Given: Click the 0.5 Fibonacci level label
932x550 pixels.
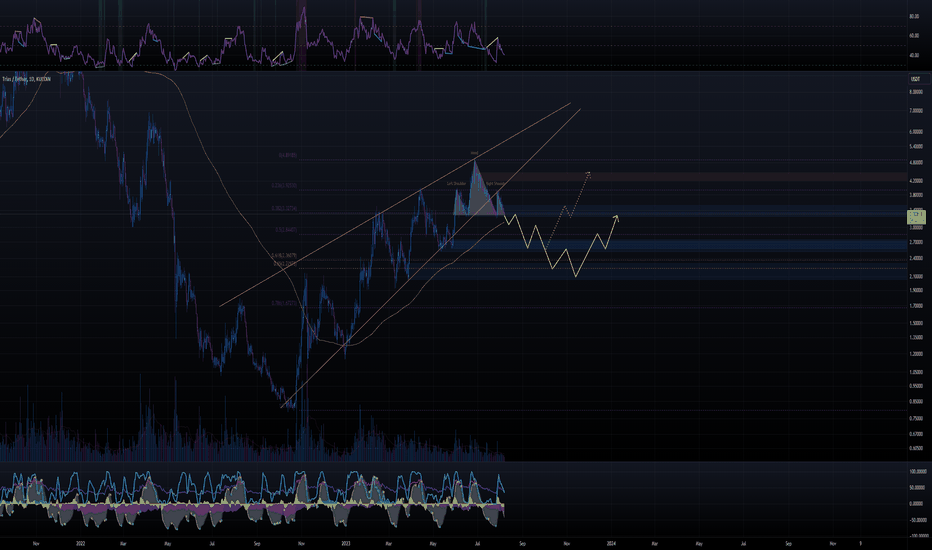Looking at the screenshot, I should [286, 230].
